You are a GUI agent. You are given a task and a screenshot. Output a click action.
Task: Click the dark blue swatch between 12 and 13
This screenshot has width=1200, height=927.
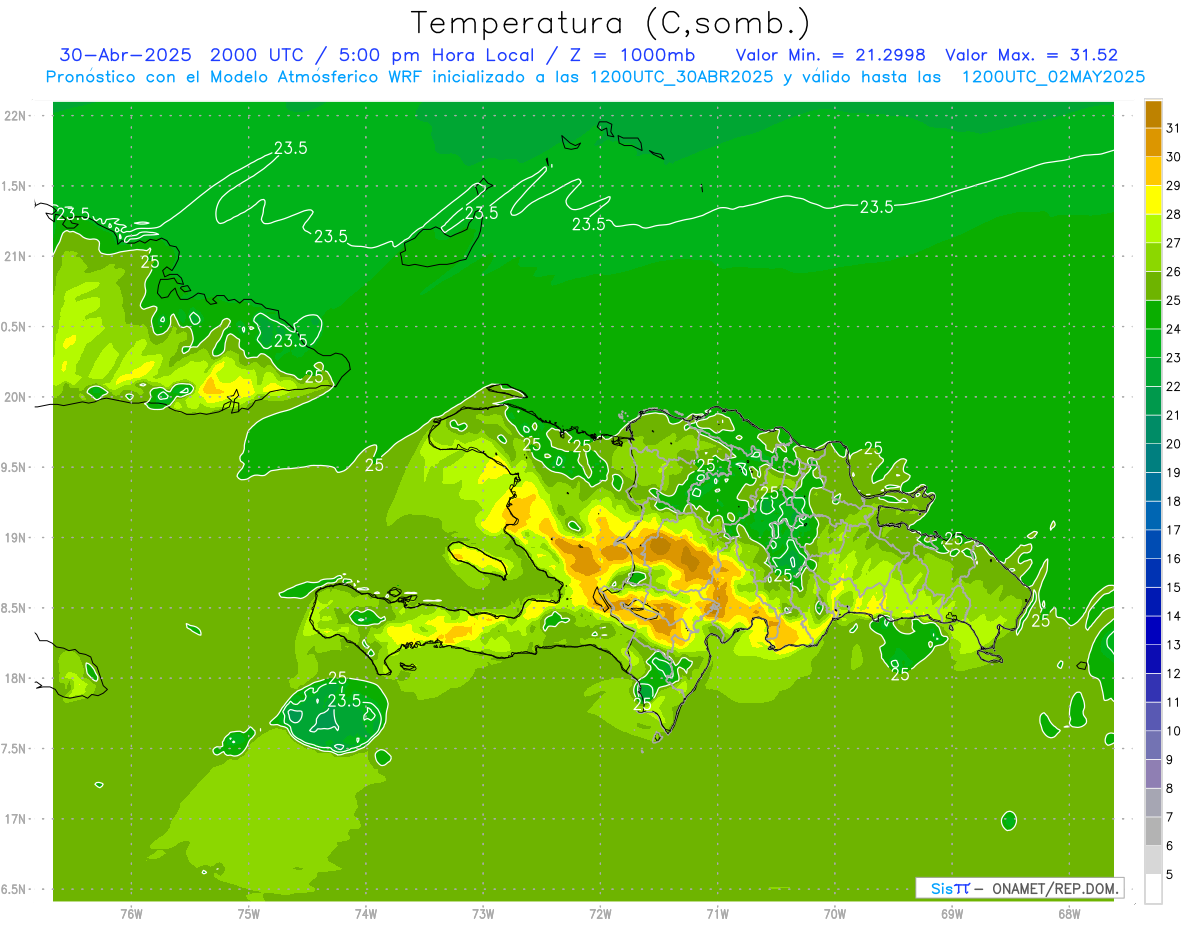coord(1153,659)
